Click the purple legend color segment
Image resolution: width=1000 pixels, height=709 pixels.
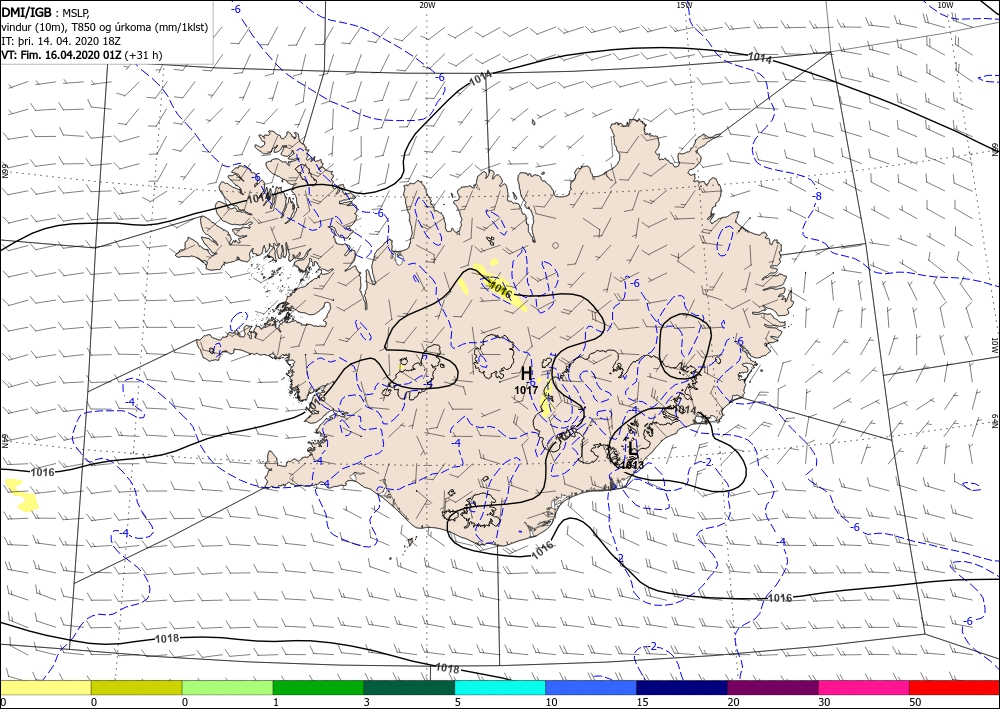[x=772, y=688]
